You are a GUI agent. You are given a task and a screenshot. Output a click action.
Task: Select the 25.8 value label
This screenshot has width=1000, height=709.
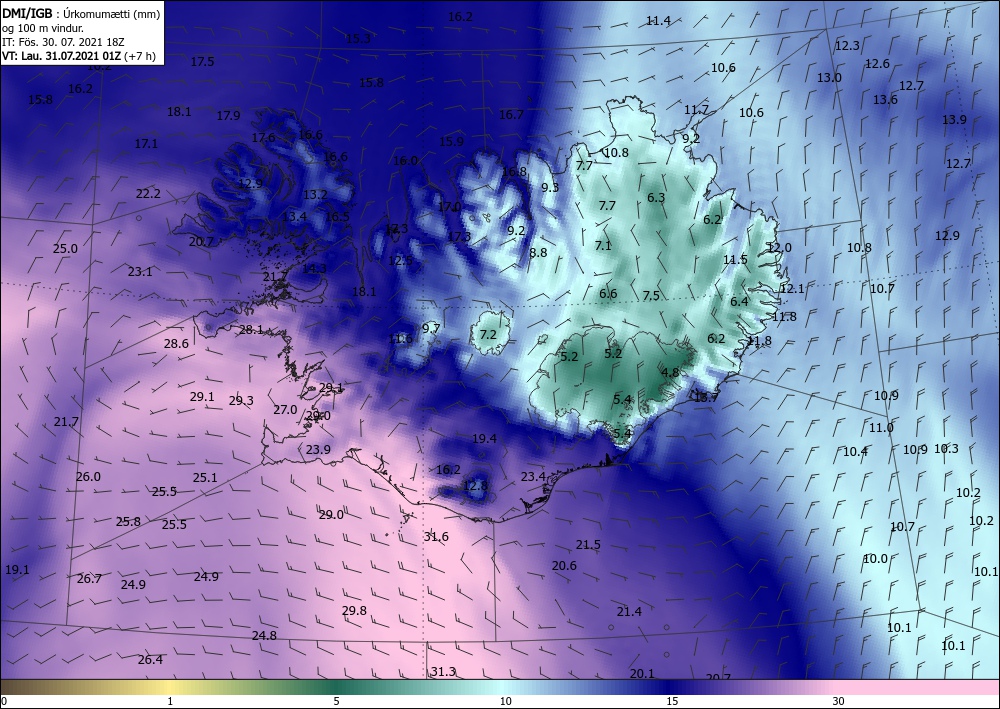[x=128, y=522]
